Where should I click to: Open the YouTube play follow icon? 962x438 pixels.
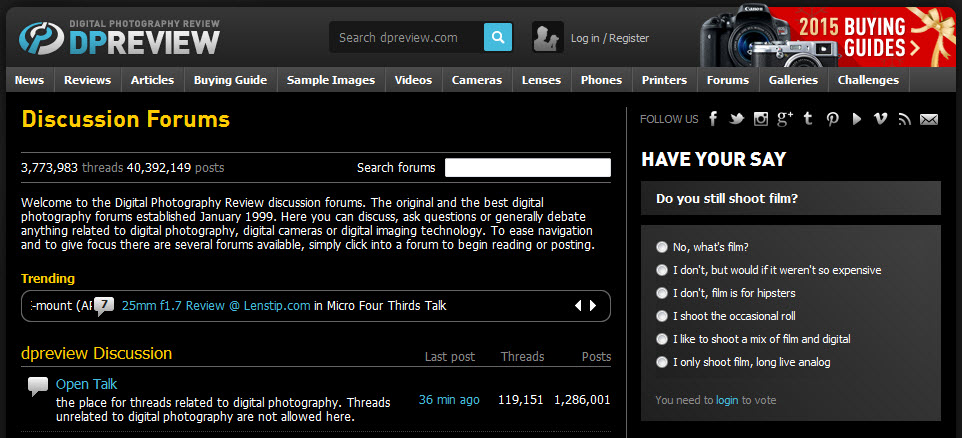point(856,119)
